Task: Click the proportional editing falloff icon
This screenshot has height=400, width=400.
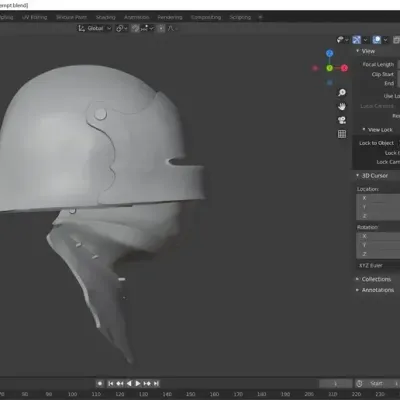Action: click(171, 29)
